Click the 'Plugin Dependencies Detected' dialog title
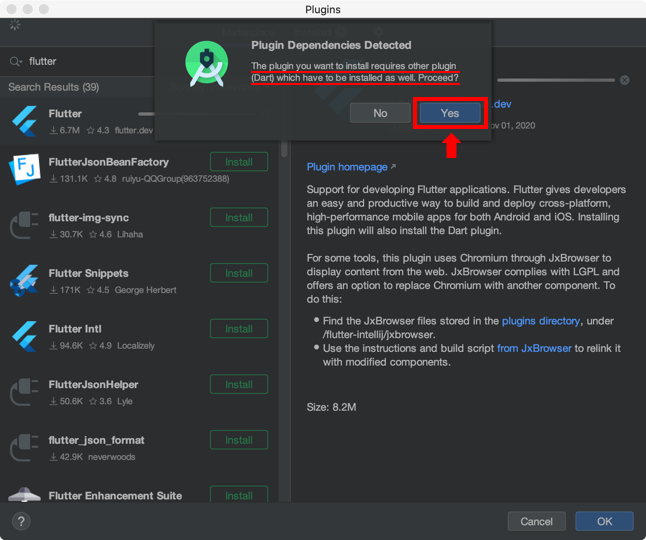The image size is (646, 540). click(x=331, y=45)
